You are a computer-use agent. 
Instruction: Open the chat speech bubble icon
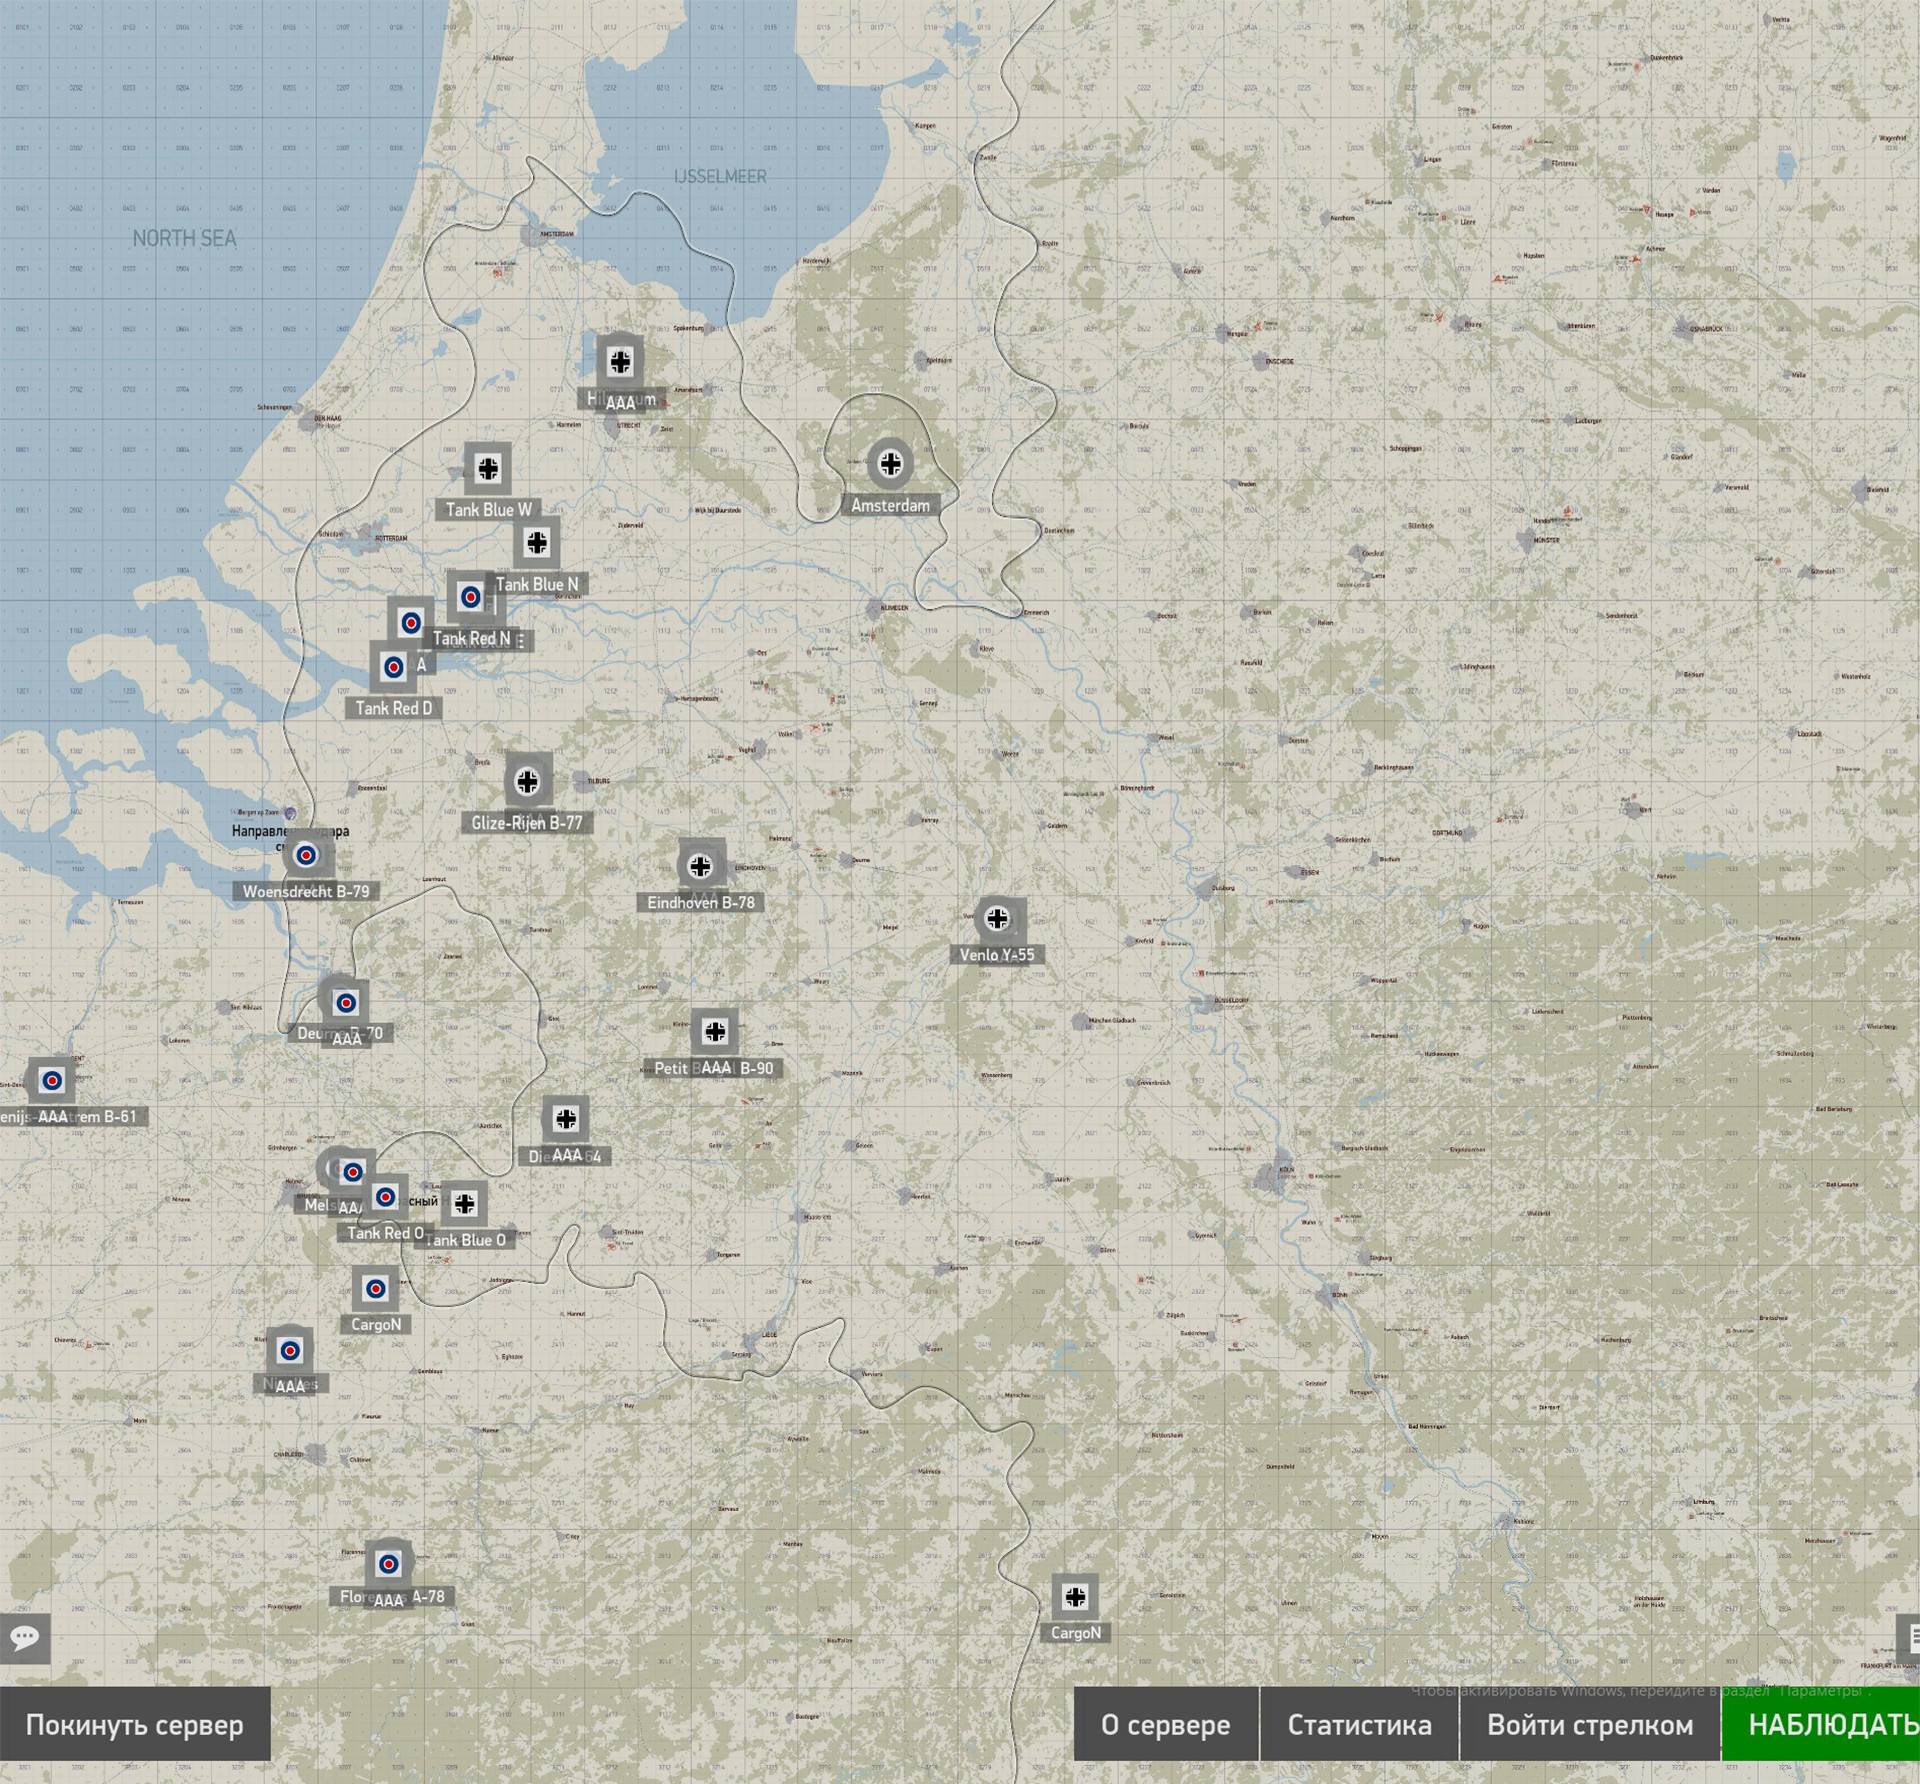(25, 1638)
